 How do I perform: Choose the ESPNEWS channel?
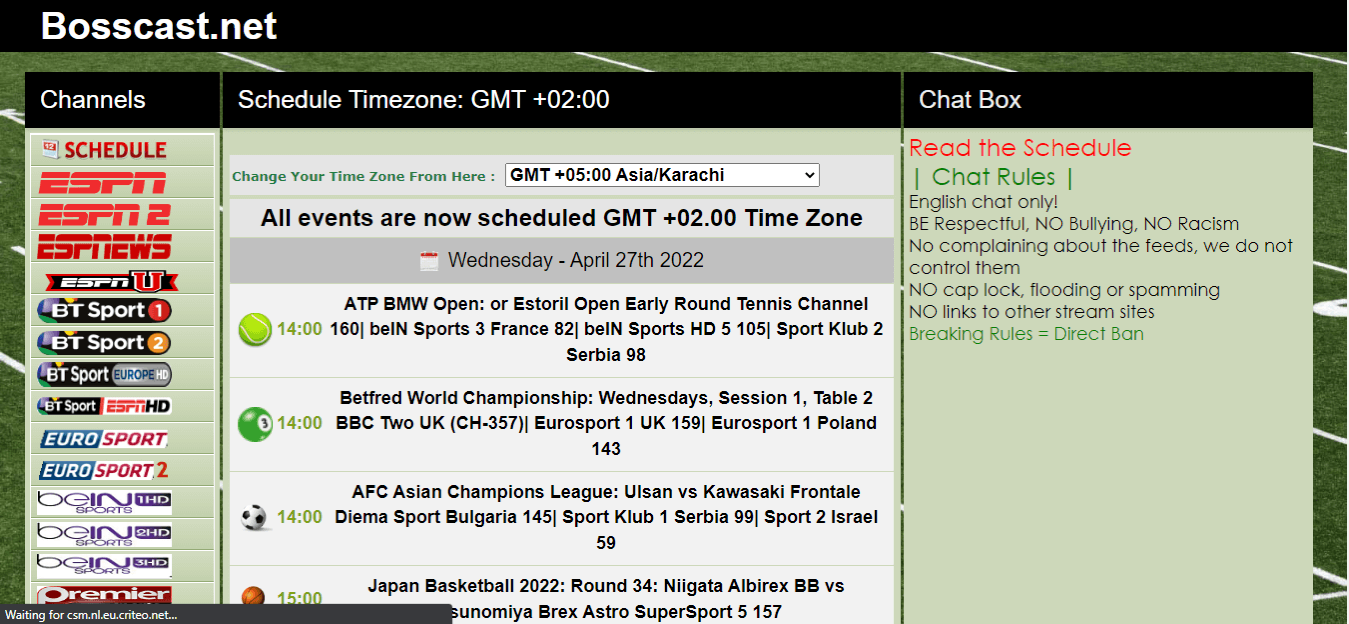[104, 246]
